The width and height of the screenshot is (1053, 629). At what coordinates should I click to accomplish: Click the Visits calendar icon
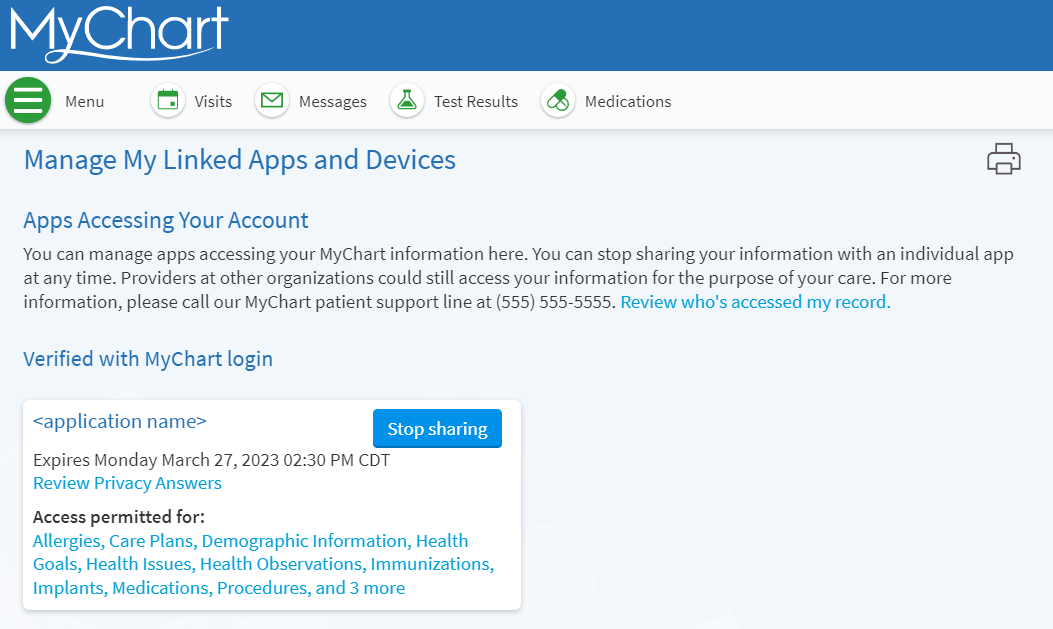[168, 101]
